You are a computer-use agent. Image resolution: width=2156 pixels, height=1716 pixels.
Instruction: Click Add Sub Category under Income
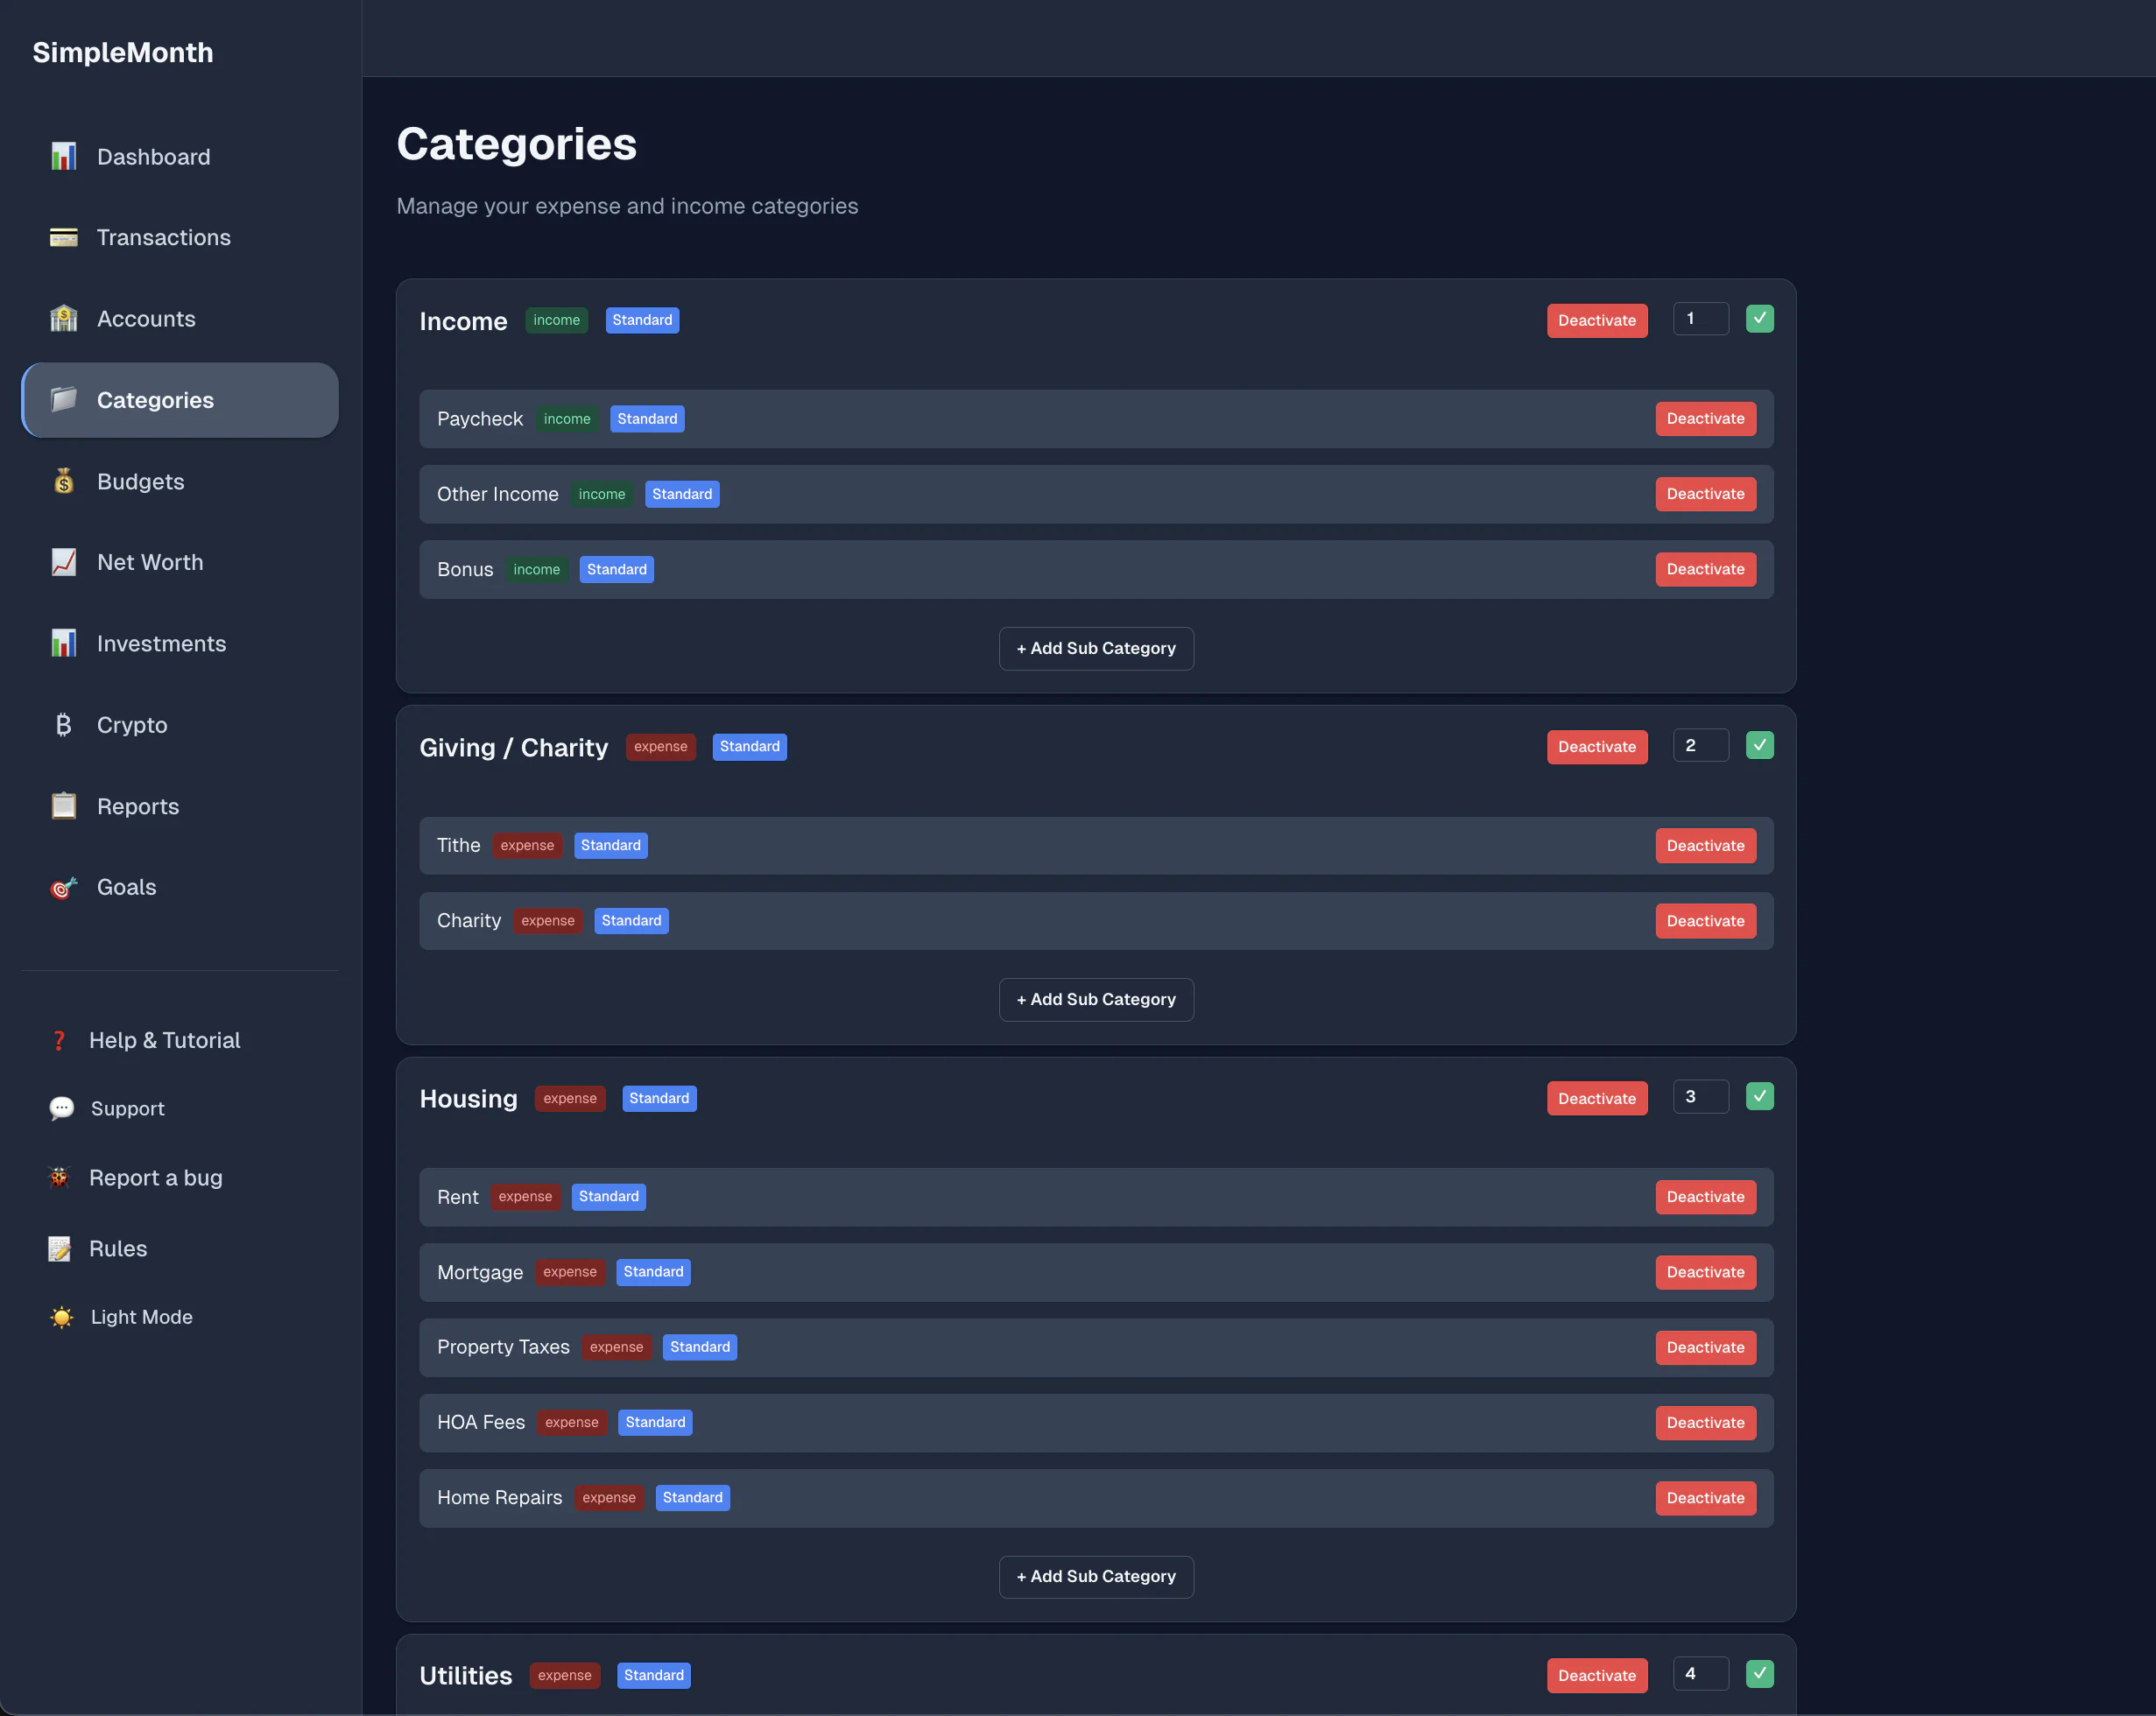click(x=1095, y=648)
